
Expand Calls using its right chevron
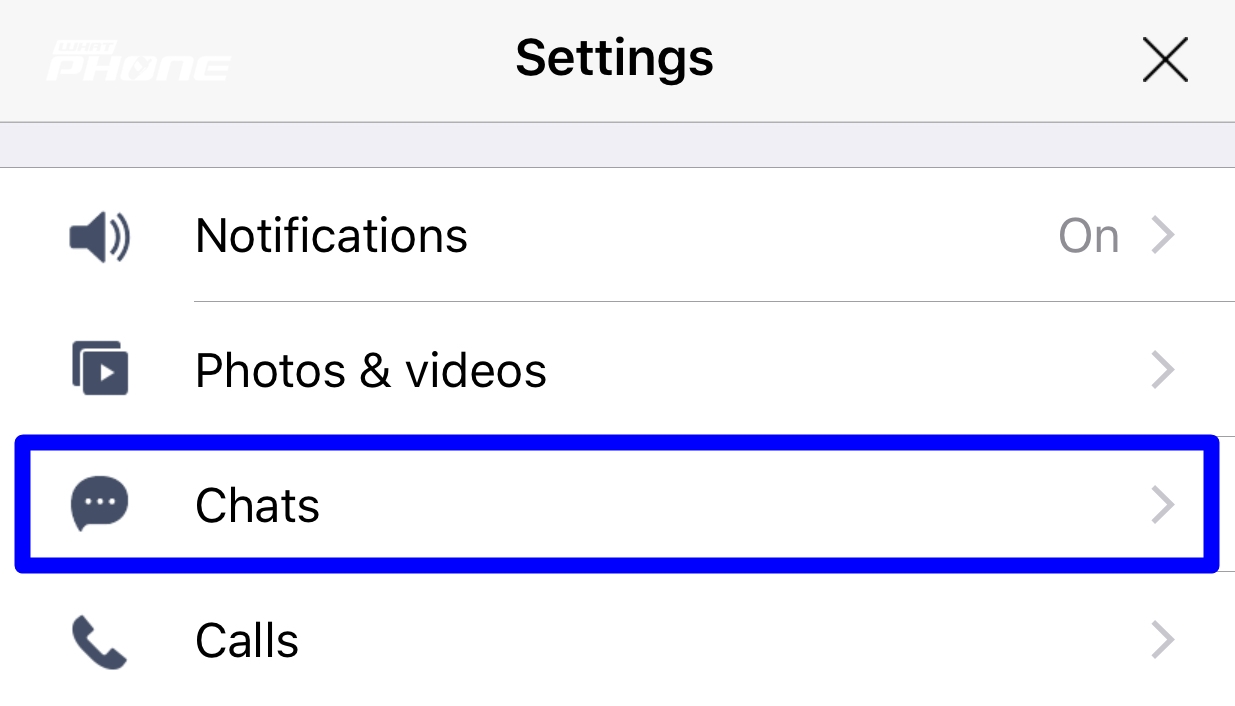(x=1162, y=640)
